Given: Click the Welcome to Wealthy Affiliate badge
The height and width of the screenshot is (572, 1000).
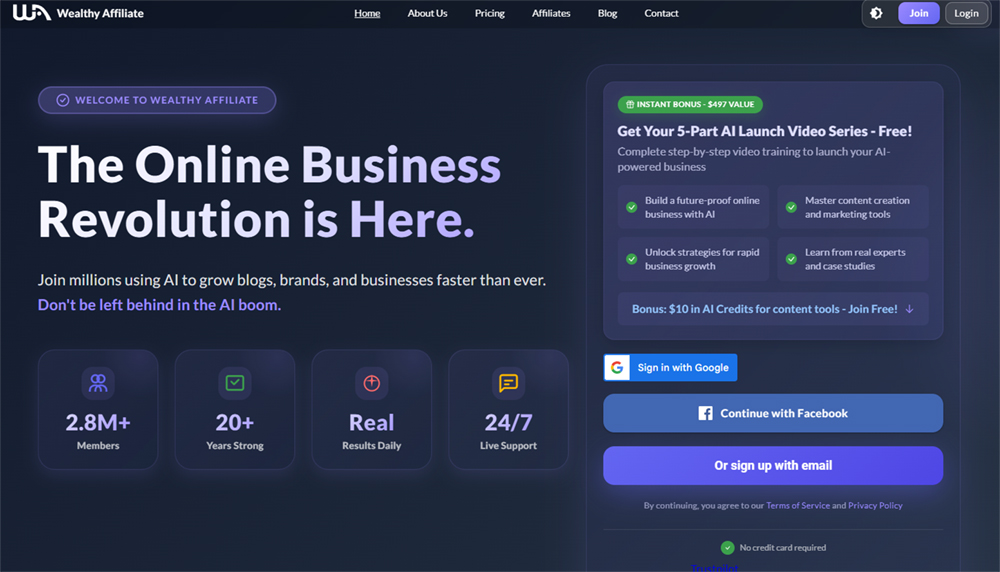Looking at the screenshot, I should (x=157, y=100).
